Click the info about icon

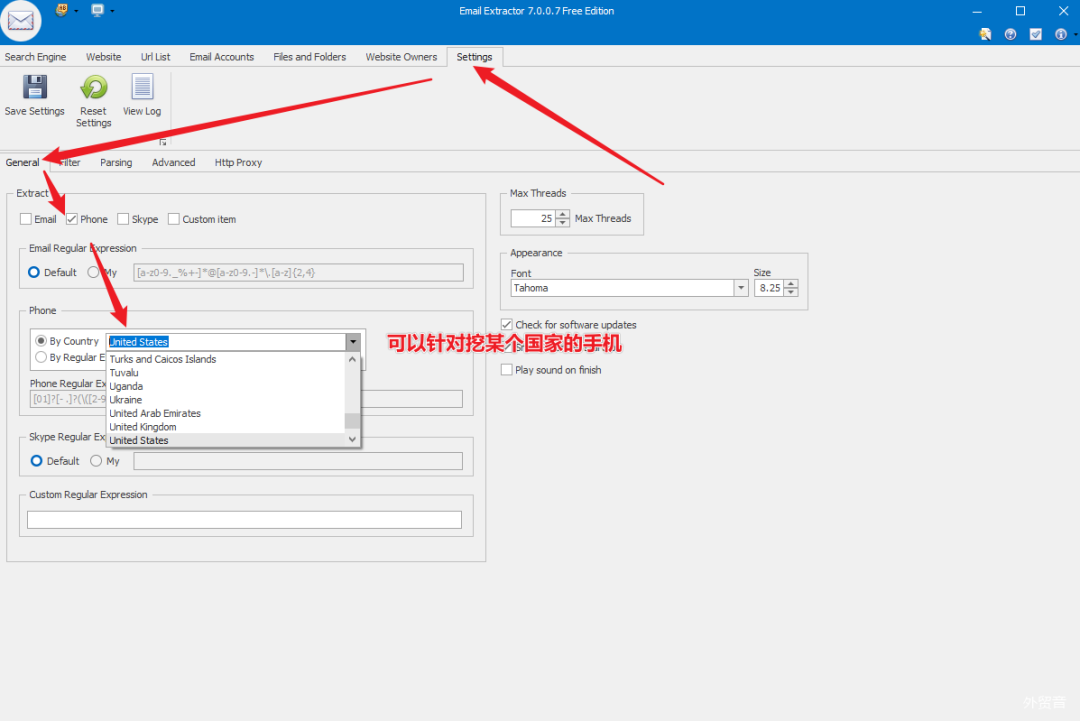(x=1061, y=34)
